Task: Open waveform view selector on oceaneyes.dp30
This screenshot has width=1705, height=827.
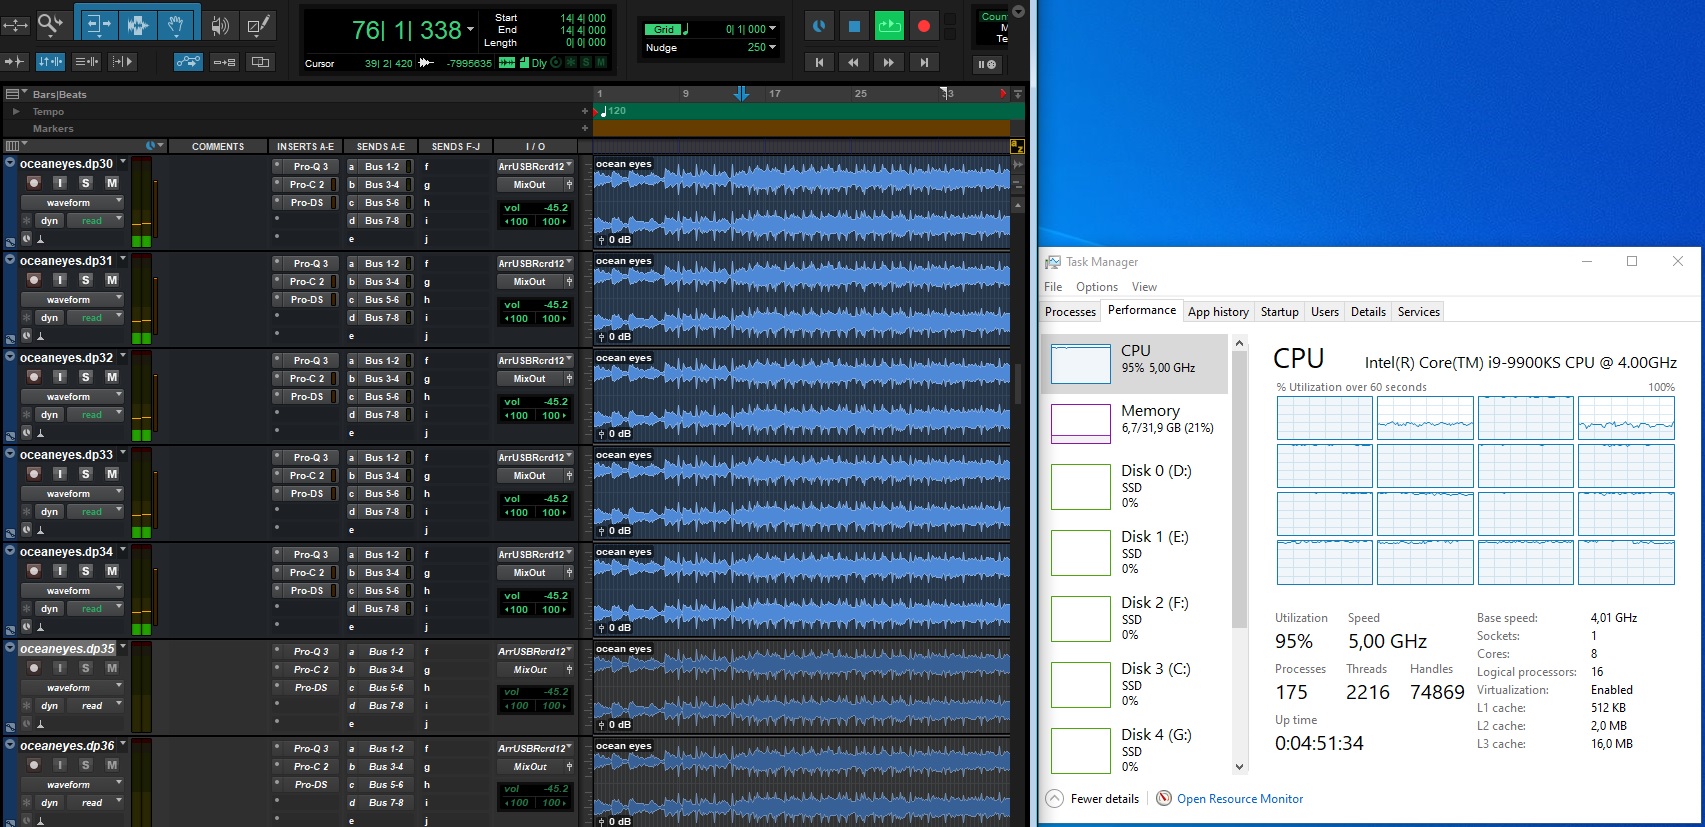Action: click(x=72, y=203)
